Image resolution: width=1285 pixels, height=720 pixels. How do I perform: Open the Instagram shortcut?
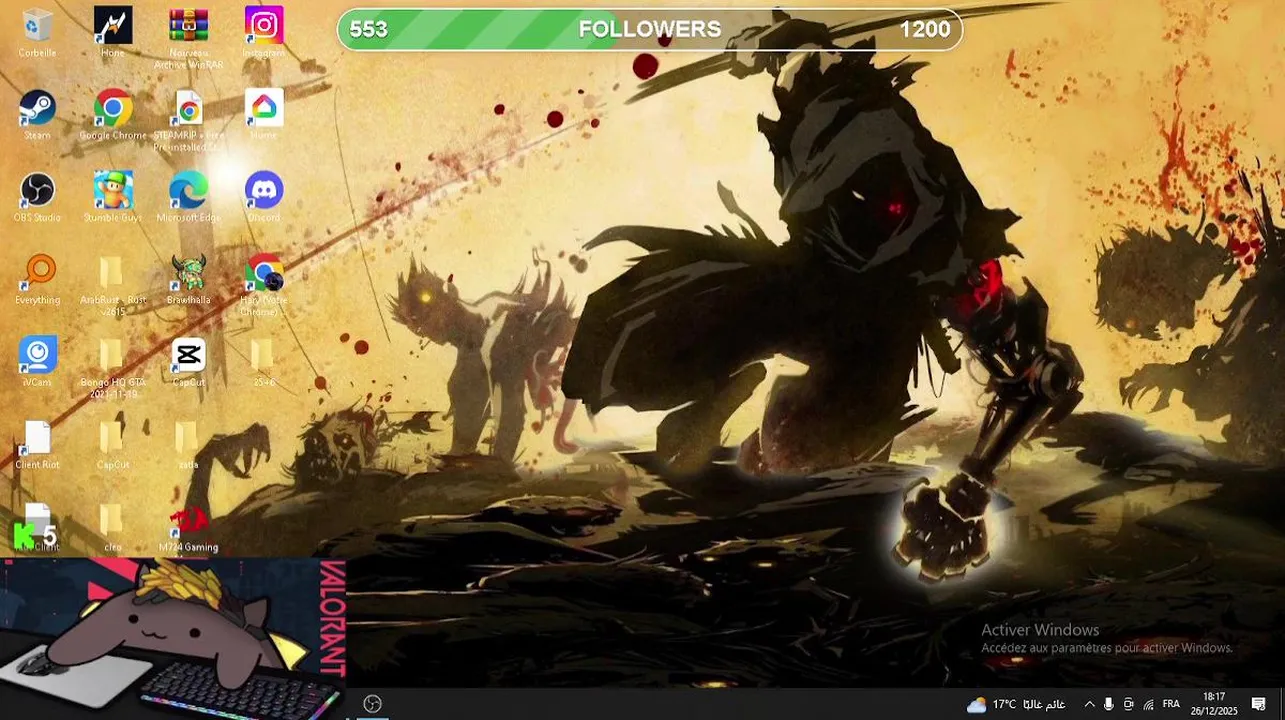click(x=264, y=32)
